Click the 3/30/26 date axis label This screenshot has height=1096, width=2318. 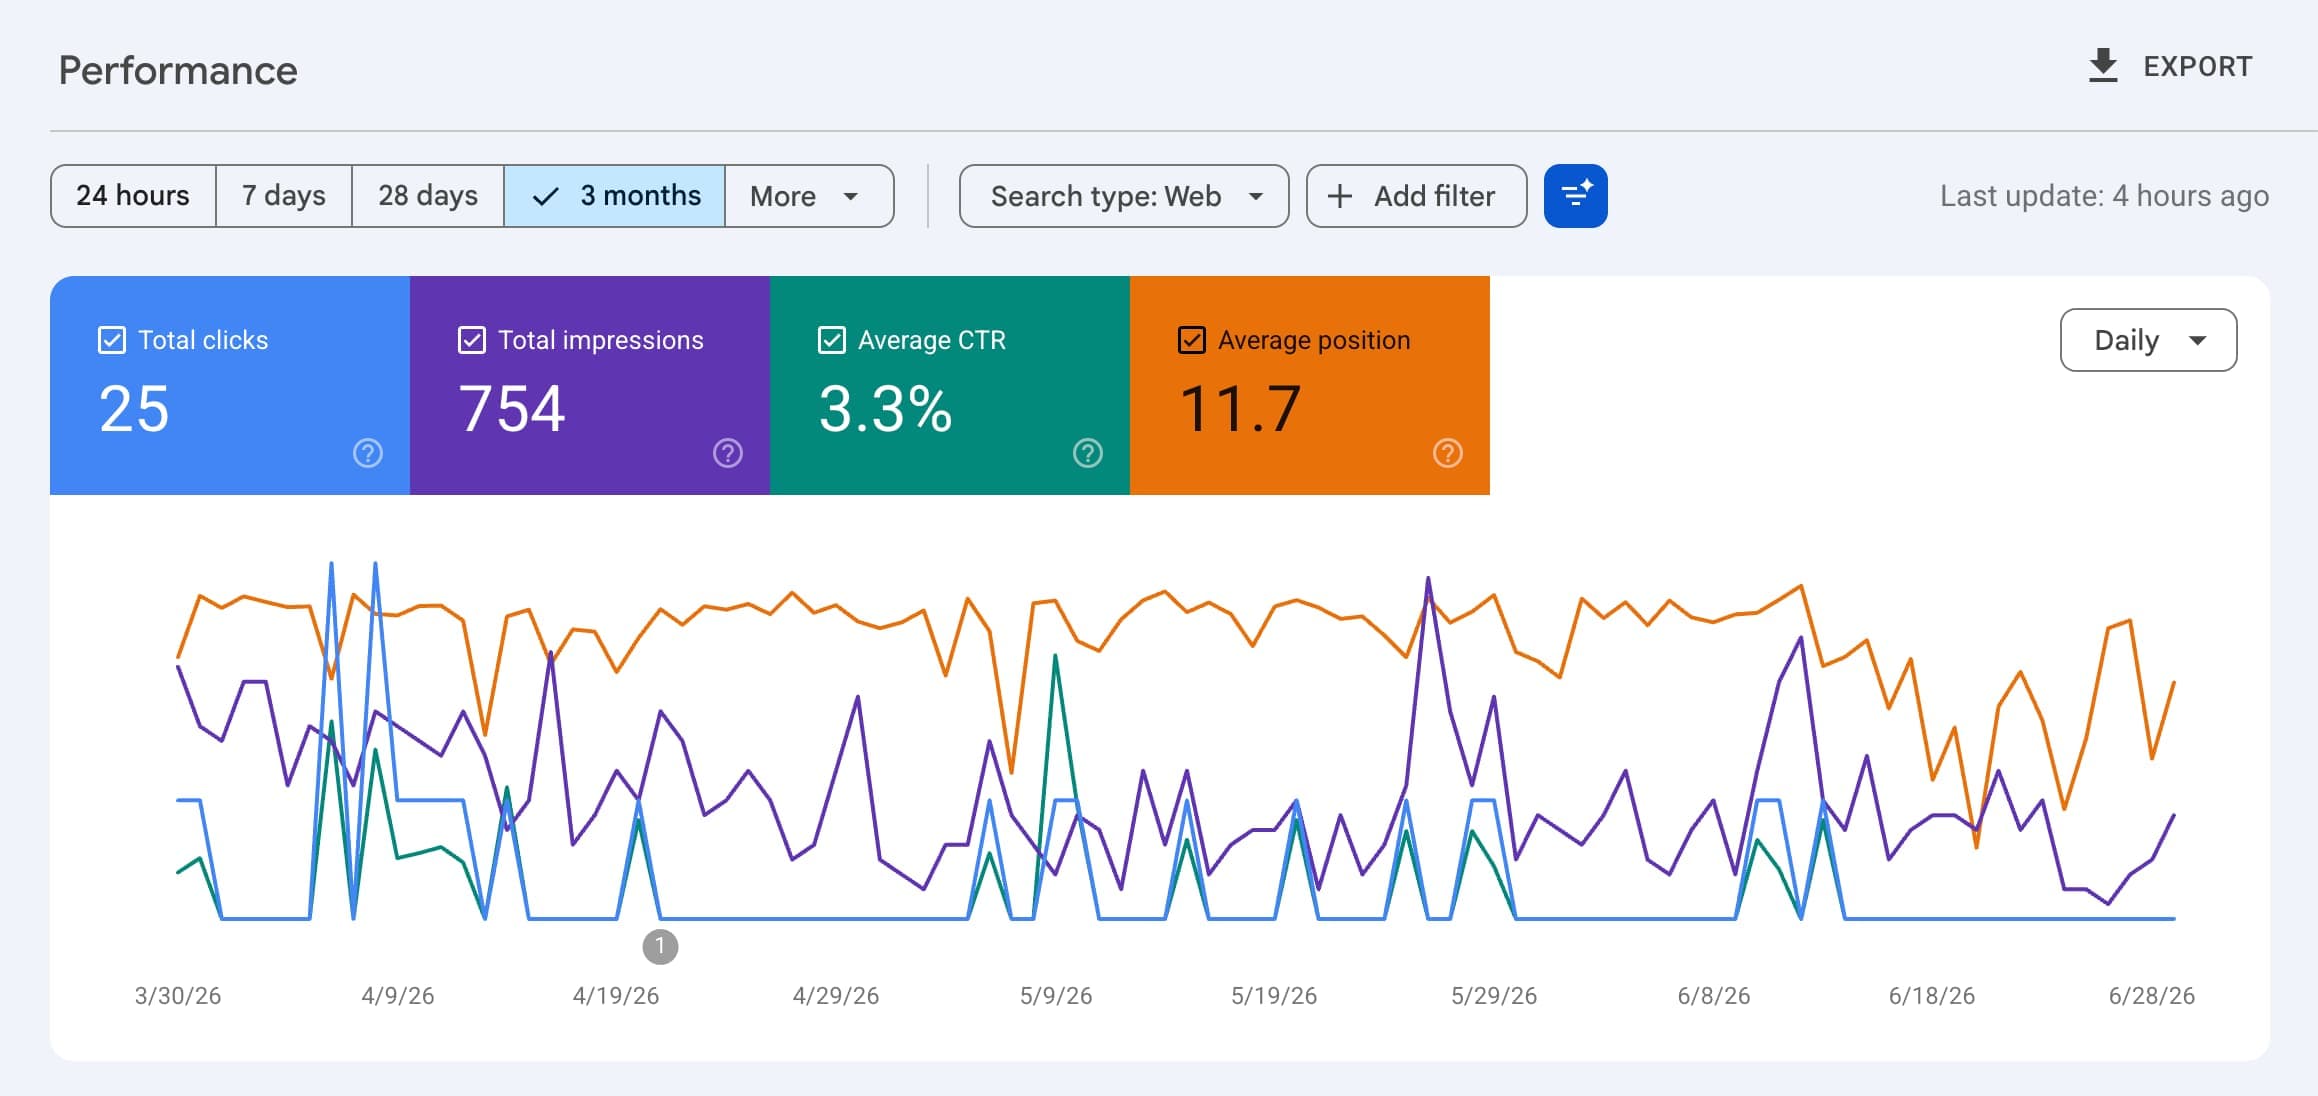178,996
